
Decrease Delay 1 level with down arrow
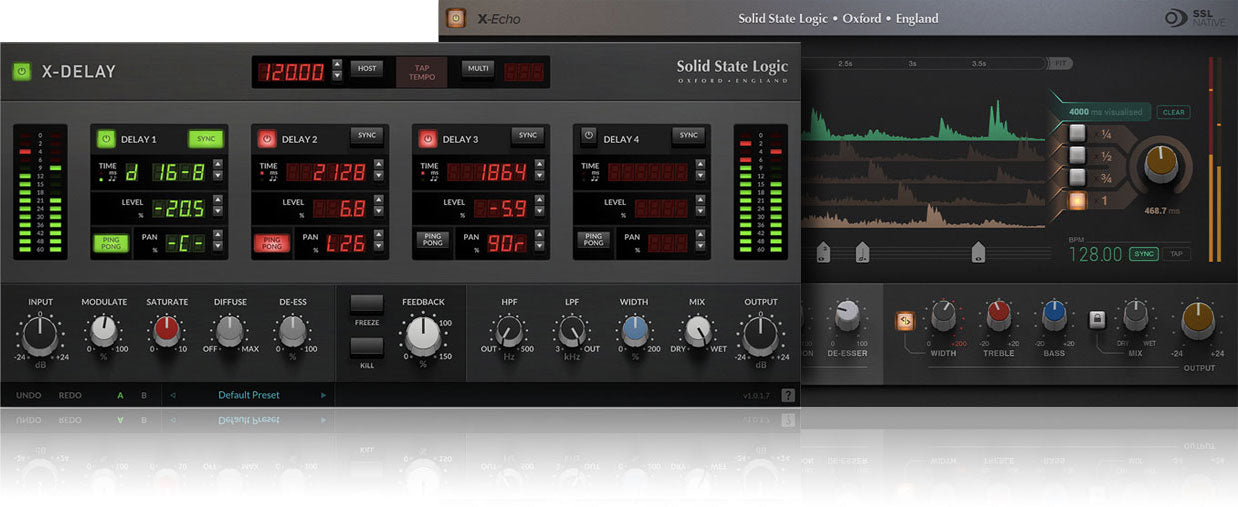click(x=218, y=213)
